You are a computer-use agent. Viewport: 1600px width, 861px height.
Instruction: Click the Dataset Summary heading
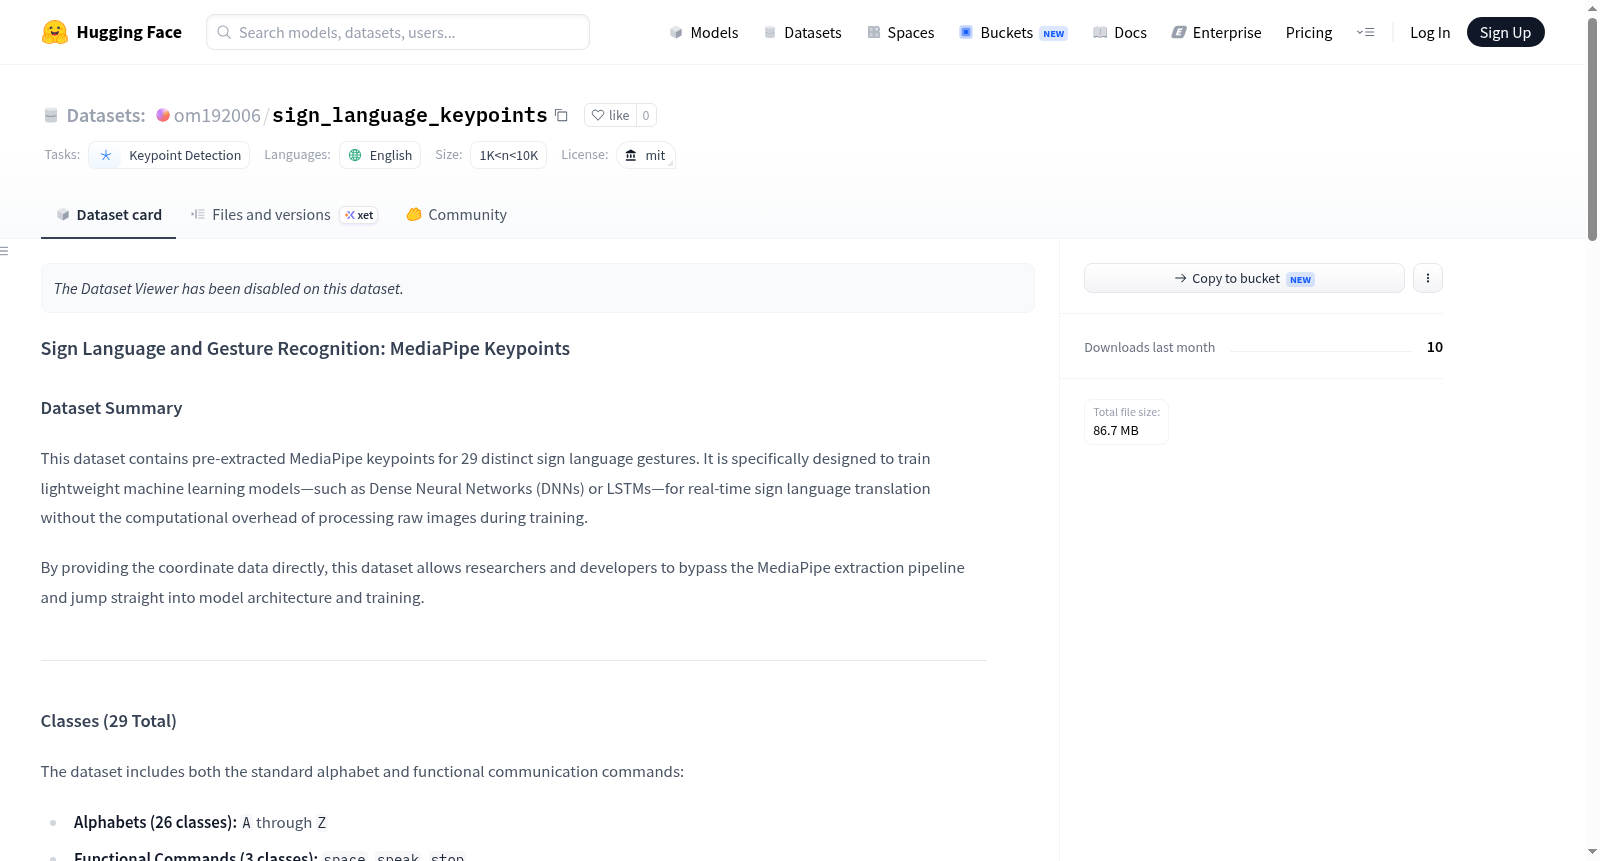(112, 408)
